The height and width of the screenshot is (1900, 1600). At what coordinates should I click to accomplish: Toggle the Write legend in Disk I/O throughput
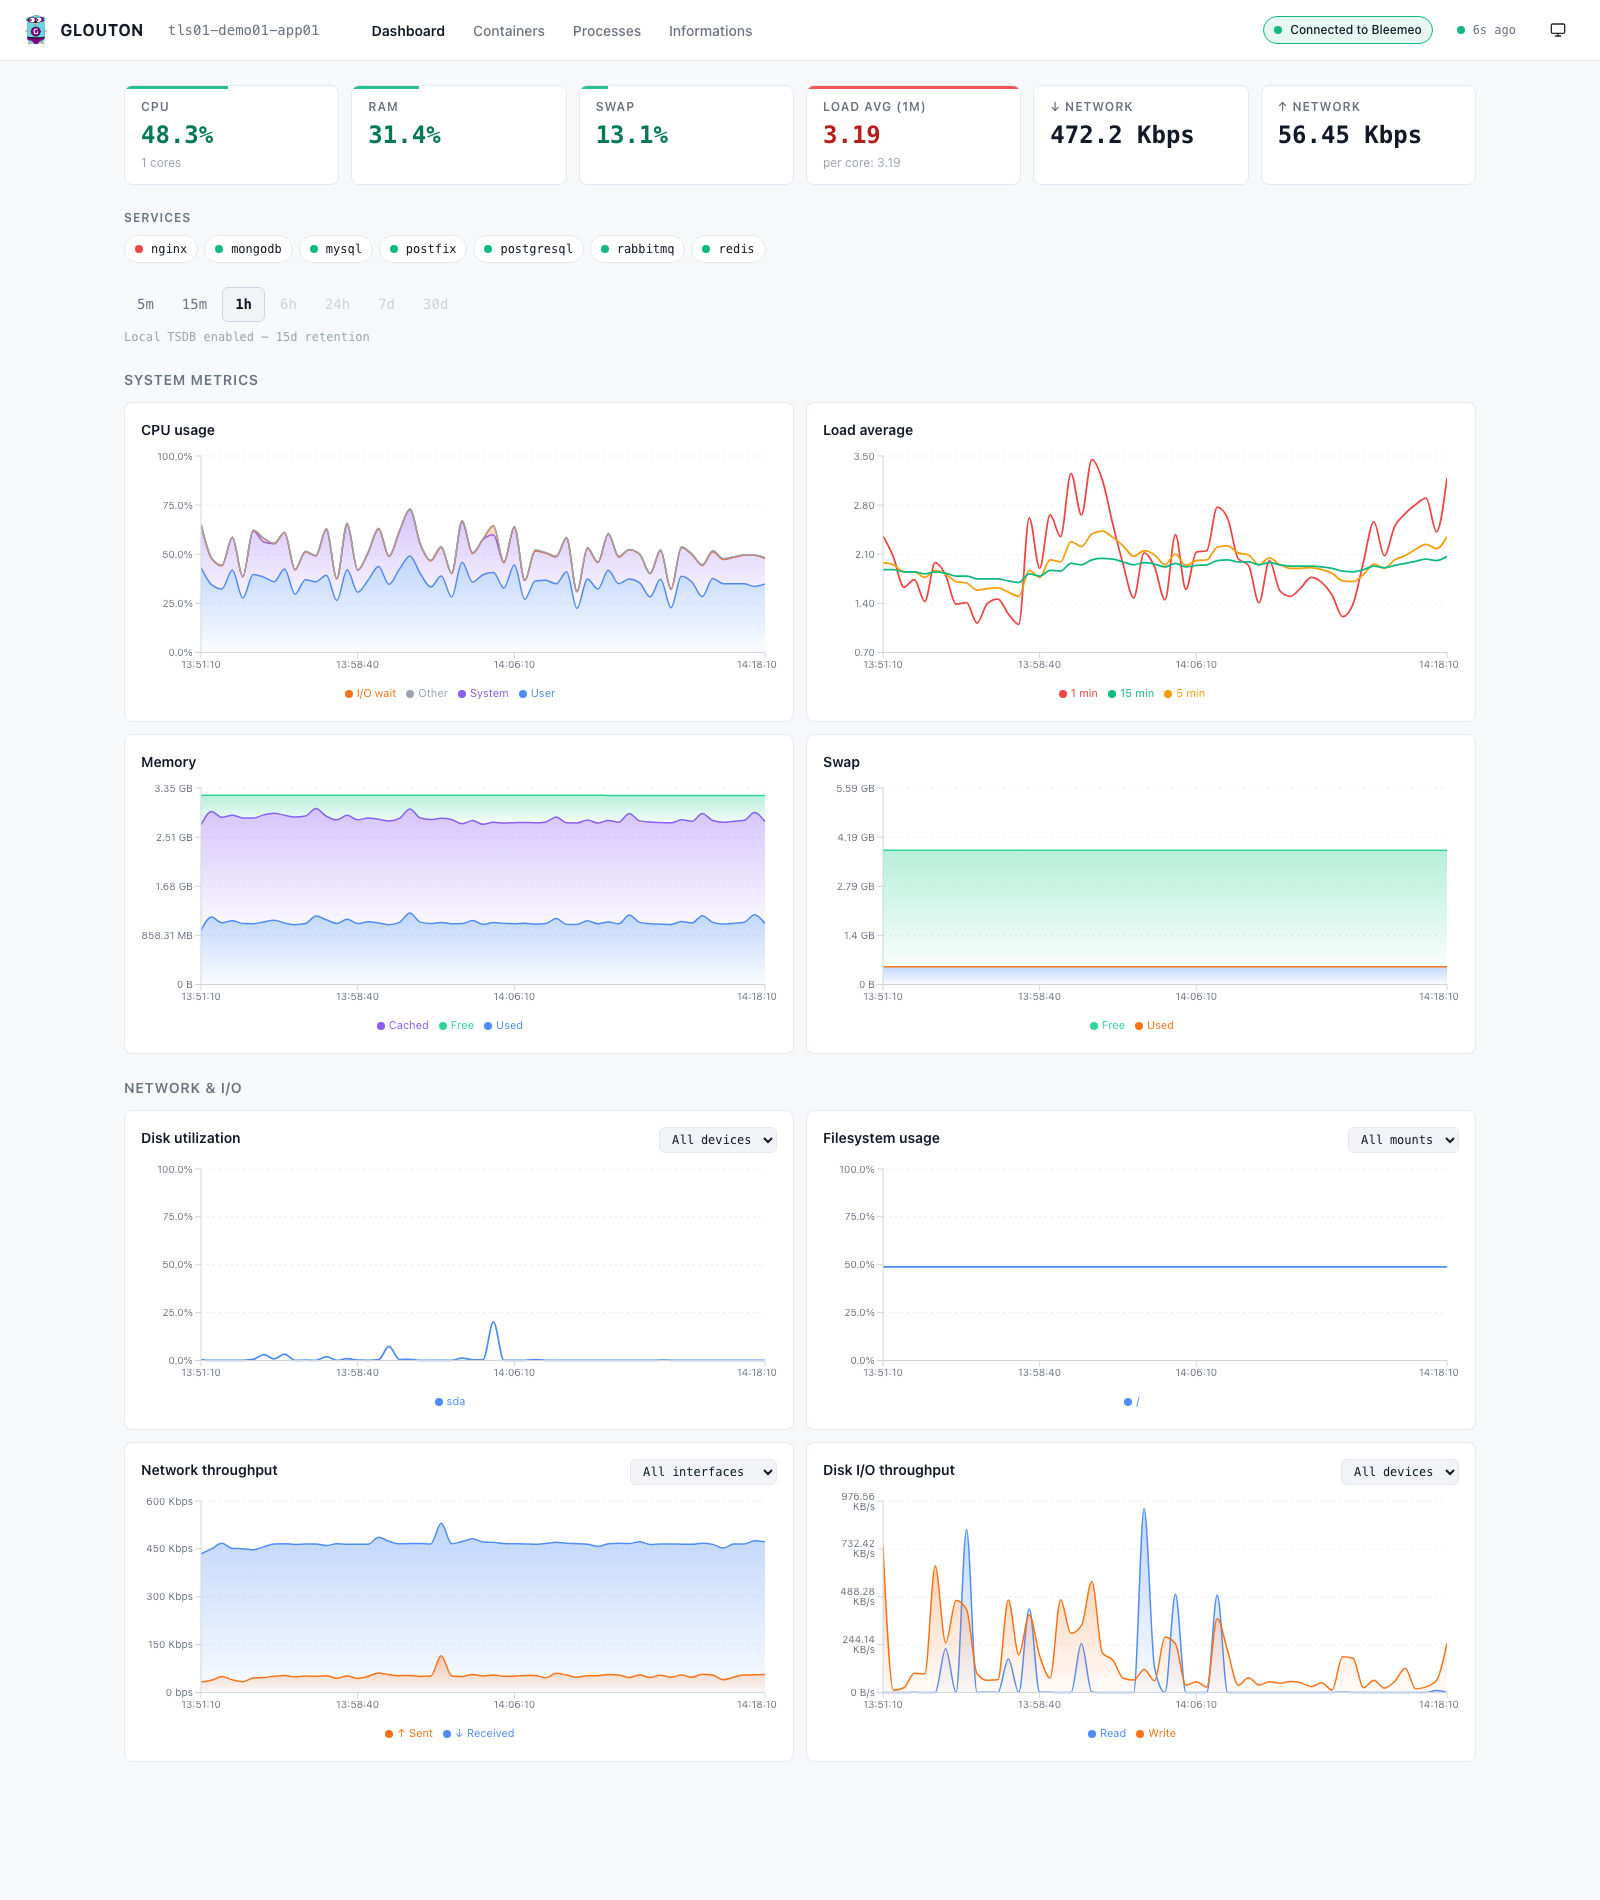[1156, 1734]
